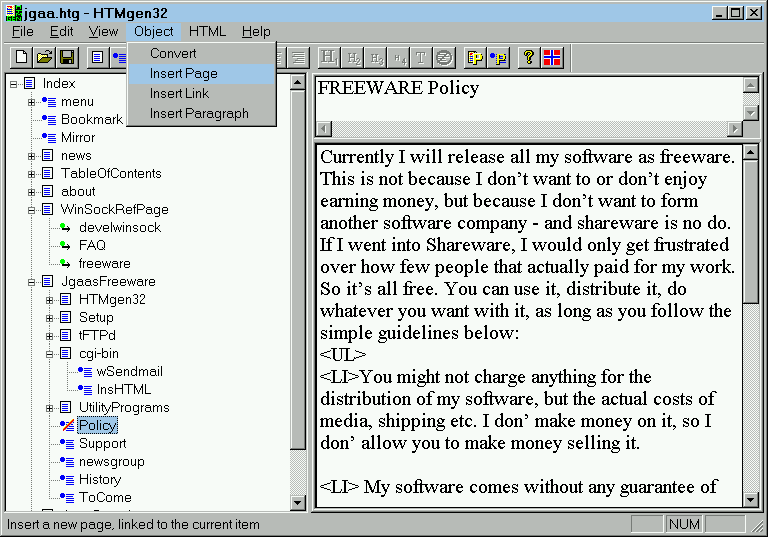This screenshot has width=768, height=537.
Task: Click the Norwegian flag toolbar icon
Action: 551,58
